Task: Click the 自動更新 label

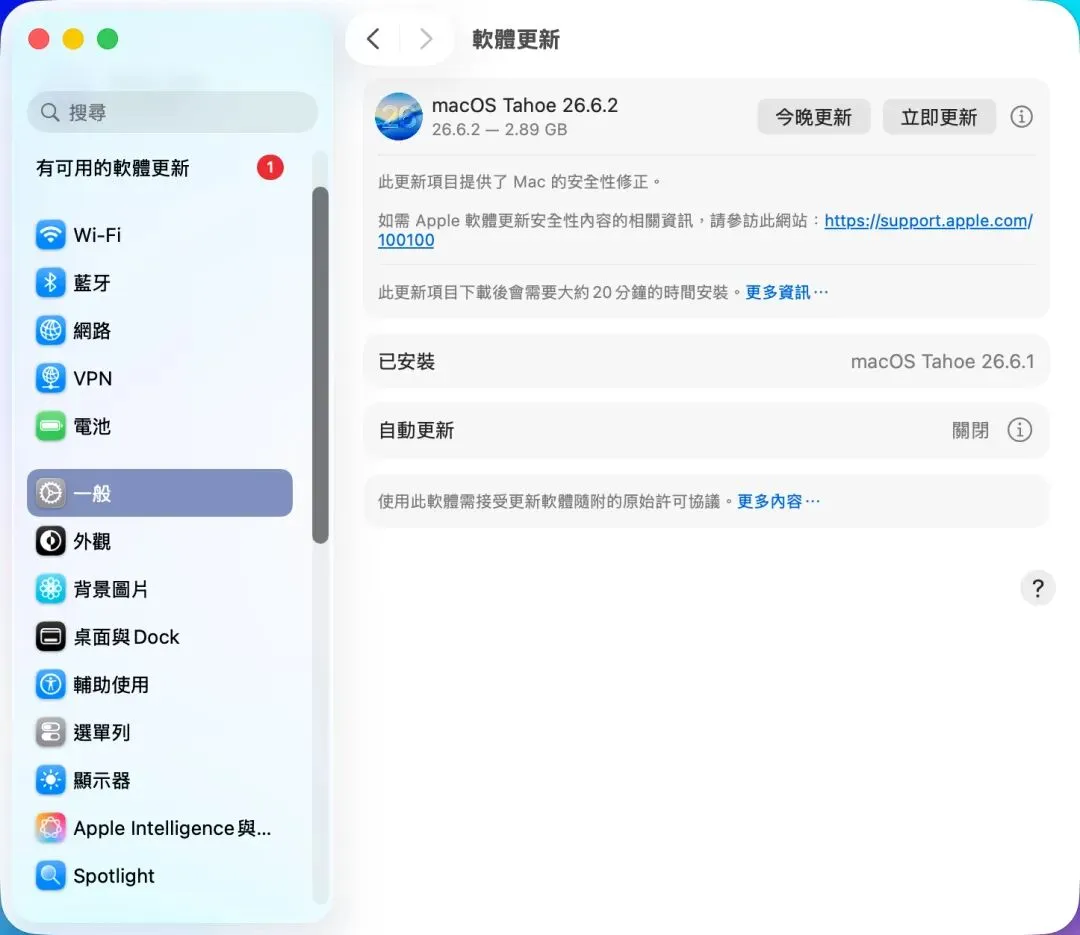Action: click(416, 430)
